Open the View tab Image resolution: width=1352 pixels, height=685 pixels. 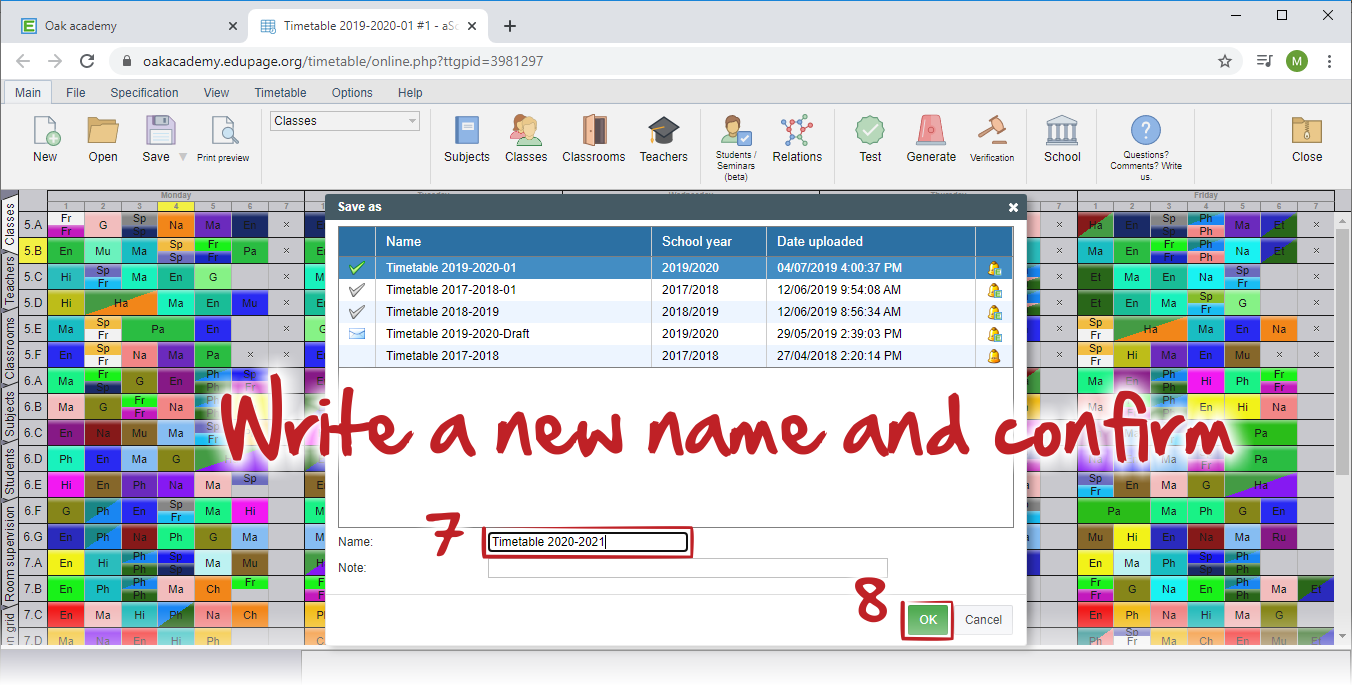click(x=216, y=93)
